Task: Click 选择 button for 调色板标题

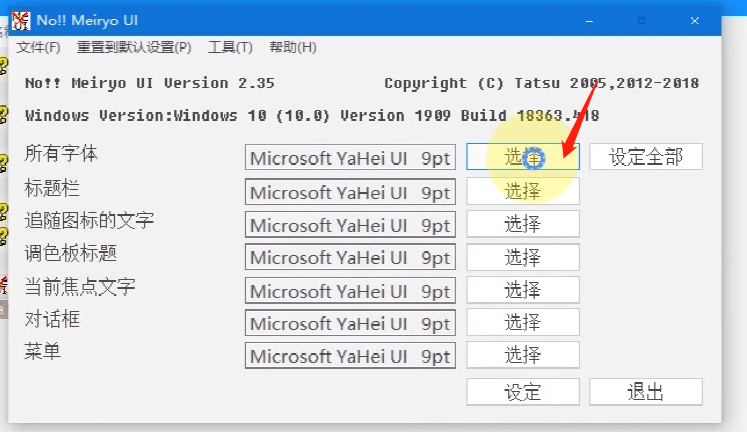Action: tap(523, 257)
